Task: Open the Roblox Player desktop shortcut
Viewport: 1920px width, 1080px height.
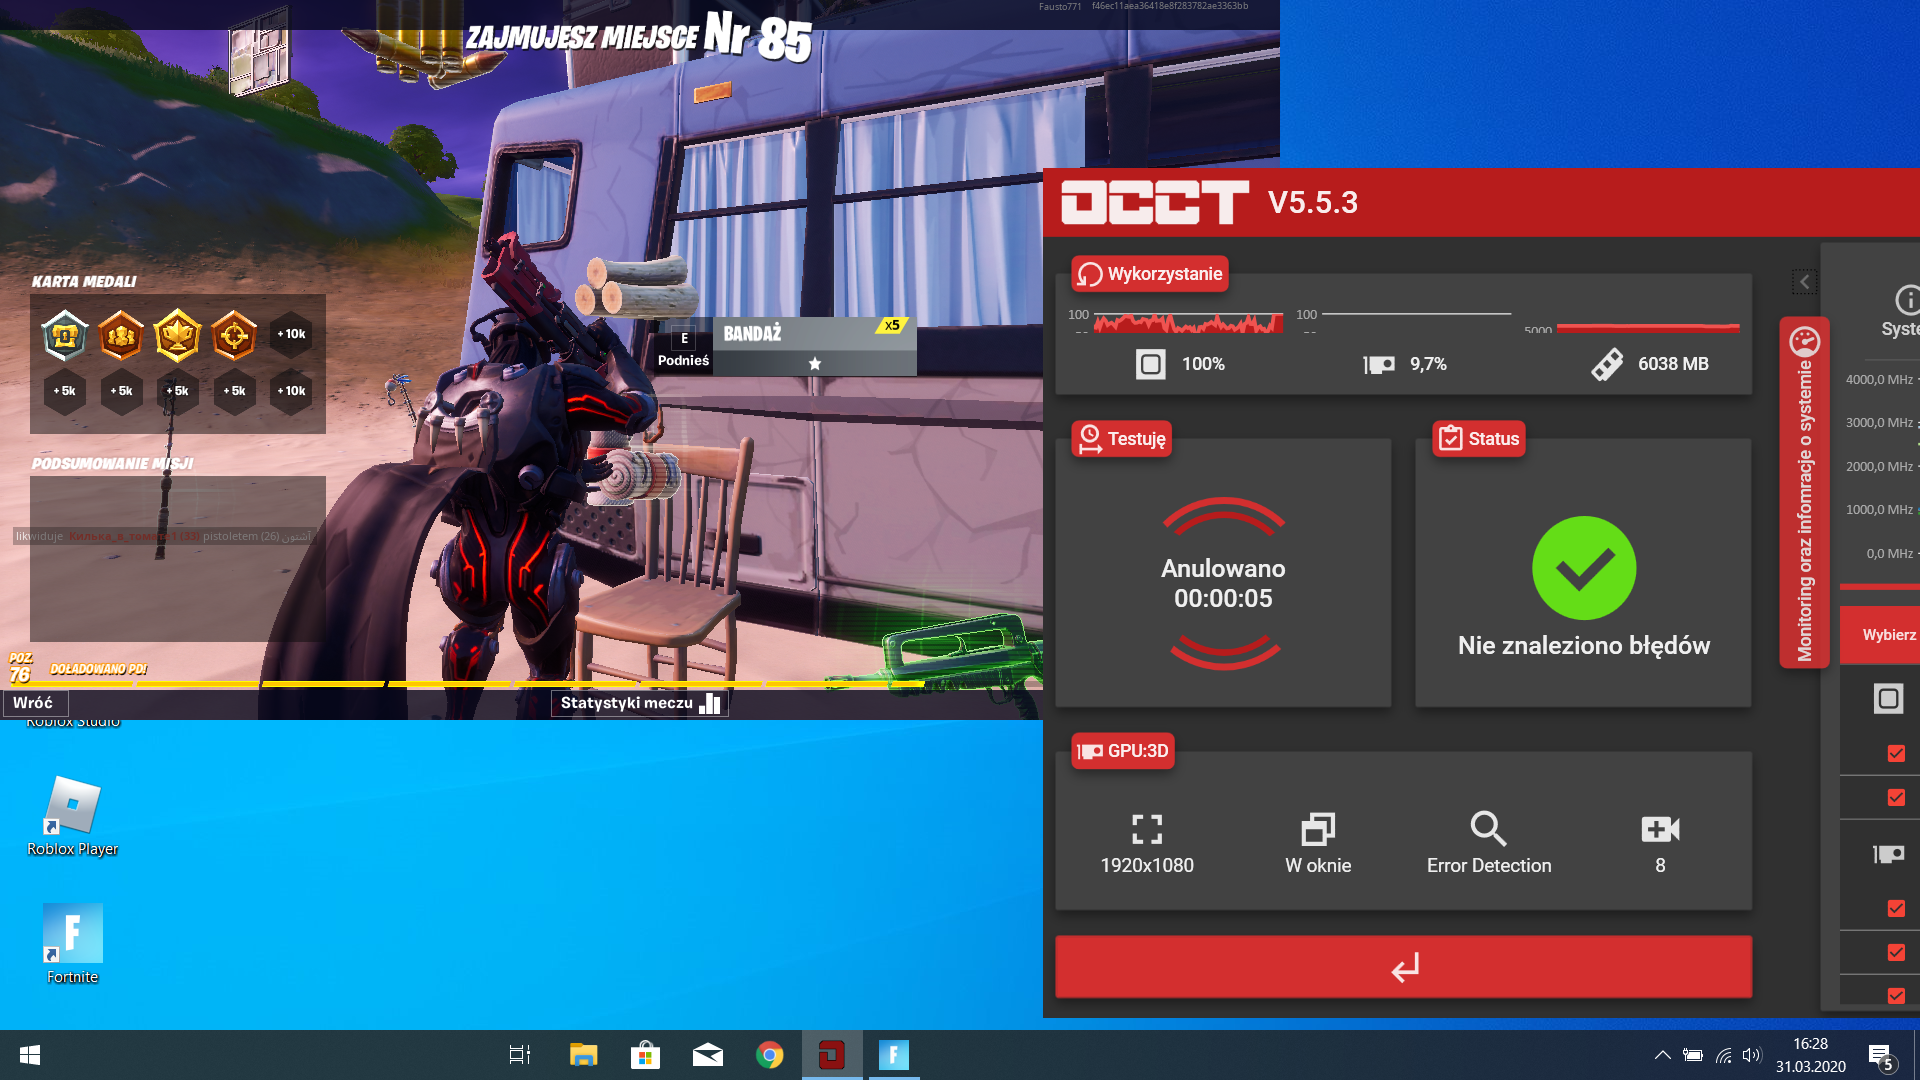Action: pos(72,816)
